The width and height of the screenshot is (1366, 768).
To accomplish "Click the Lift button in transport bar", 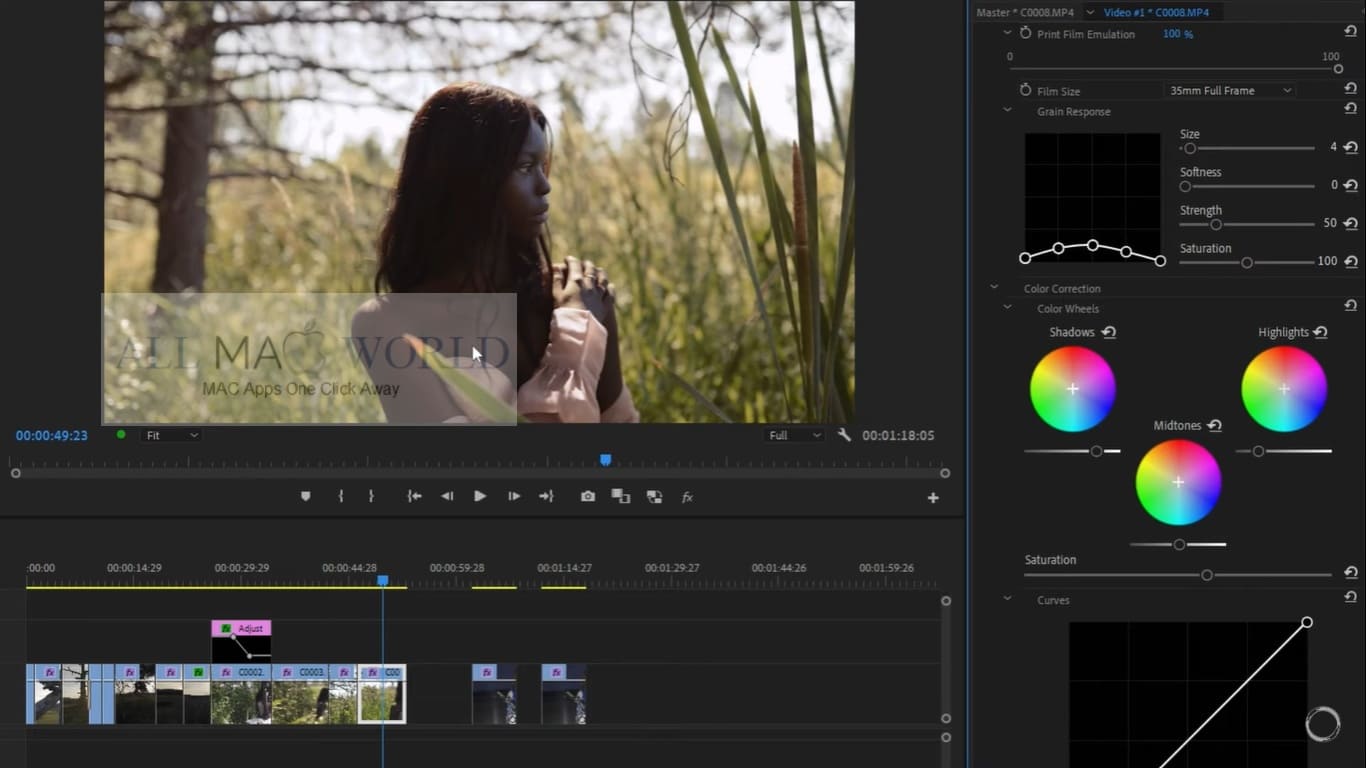I will point(620,496).
